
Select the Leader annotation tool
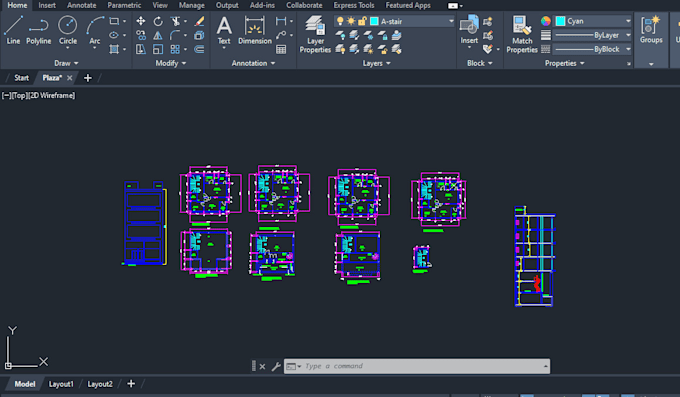281,35
